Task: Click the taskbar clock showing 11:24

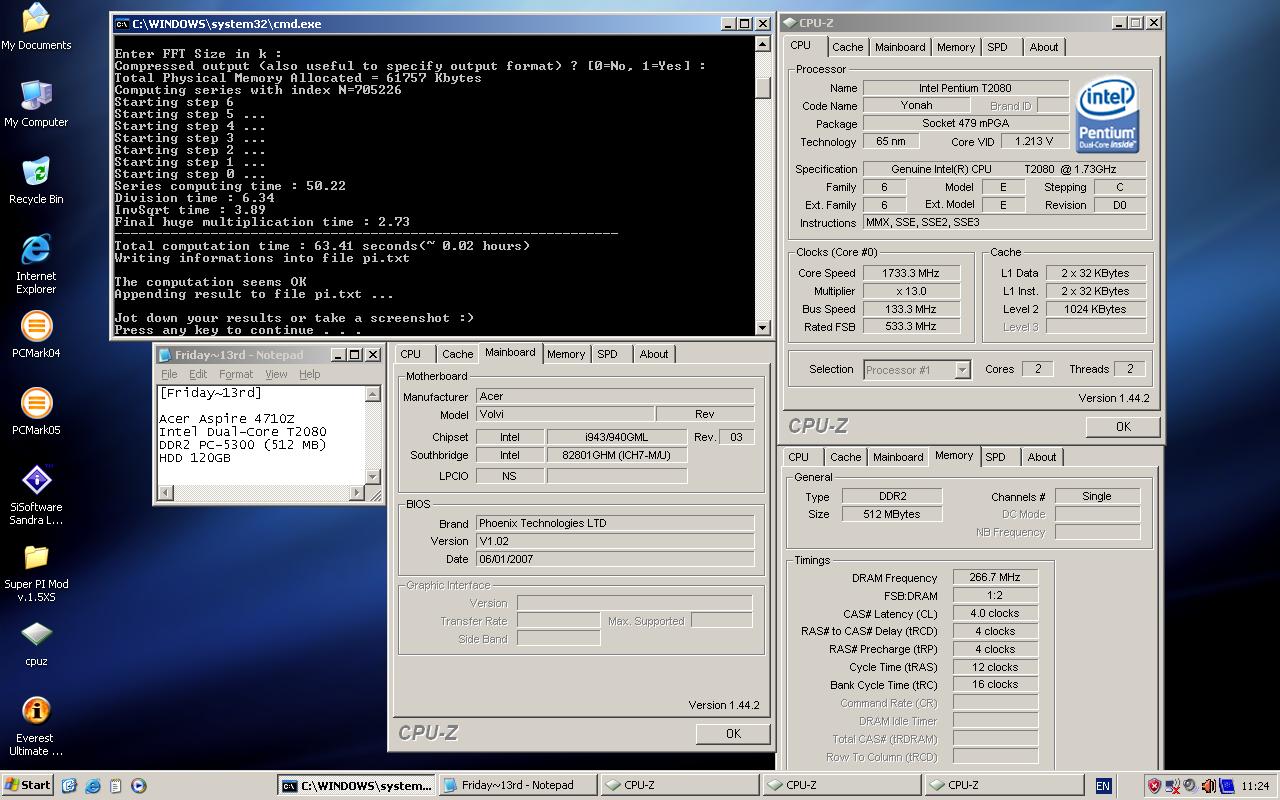Action: (1254, 786)
